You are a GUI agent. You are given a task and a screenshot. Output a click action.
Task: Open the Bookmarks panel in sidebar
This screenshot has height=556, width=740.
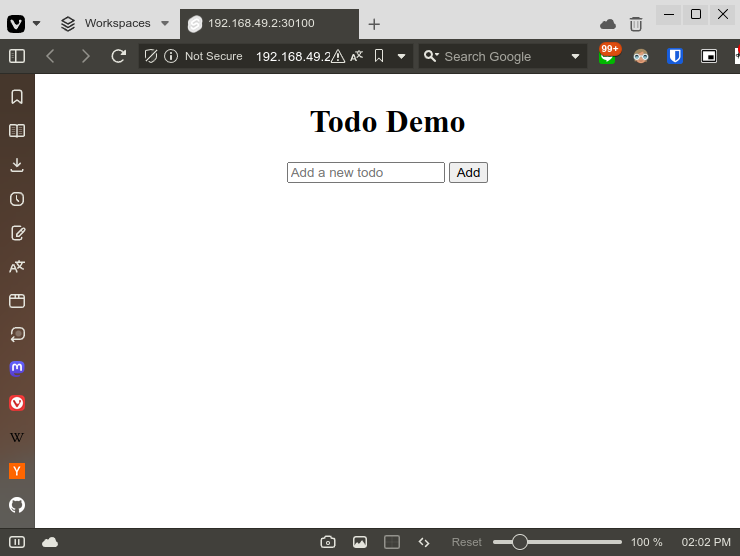coord(17,97)
